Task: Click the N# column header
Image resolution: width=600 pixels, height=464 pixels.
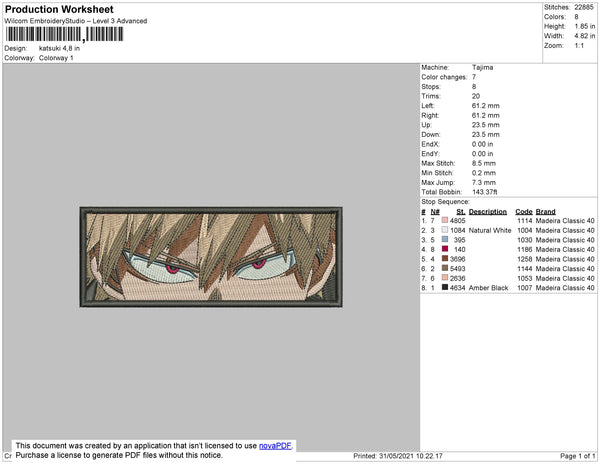Action: [x=435, y=212]
